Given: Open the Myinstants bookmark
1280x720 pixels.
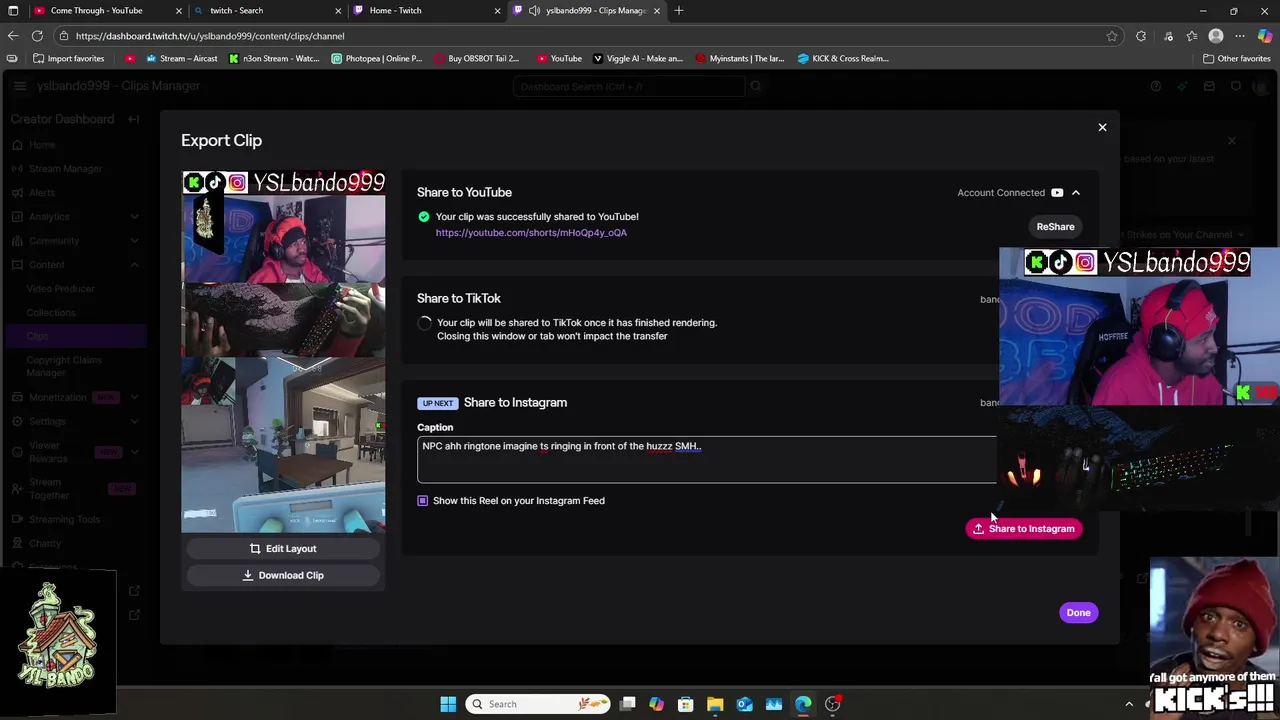Looking at the screenshot, I should pyautogui.click(x=740, y=59).
